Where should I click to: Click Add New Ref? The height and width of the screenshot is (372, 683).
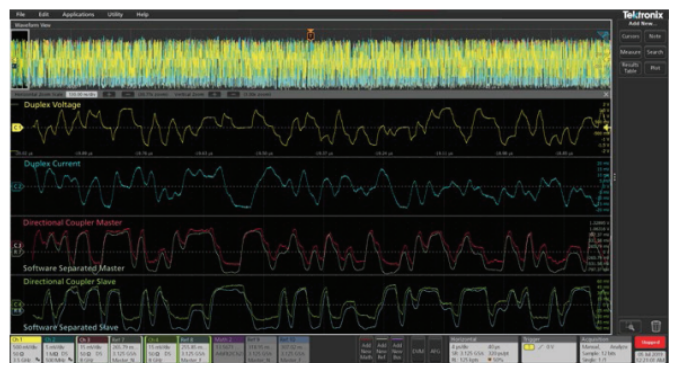pyautogui.click(x=382, y=349)
